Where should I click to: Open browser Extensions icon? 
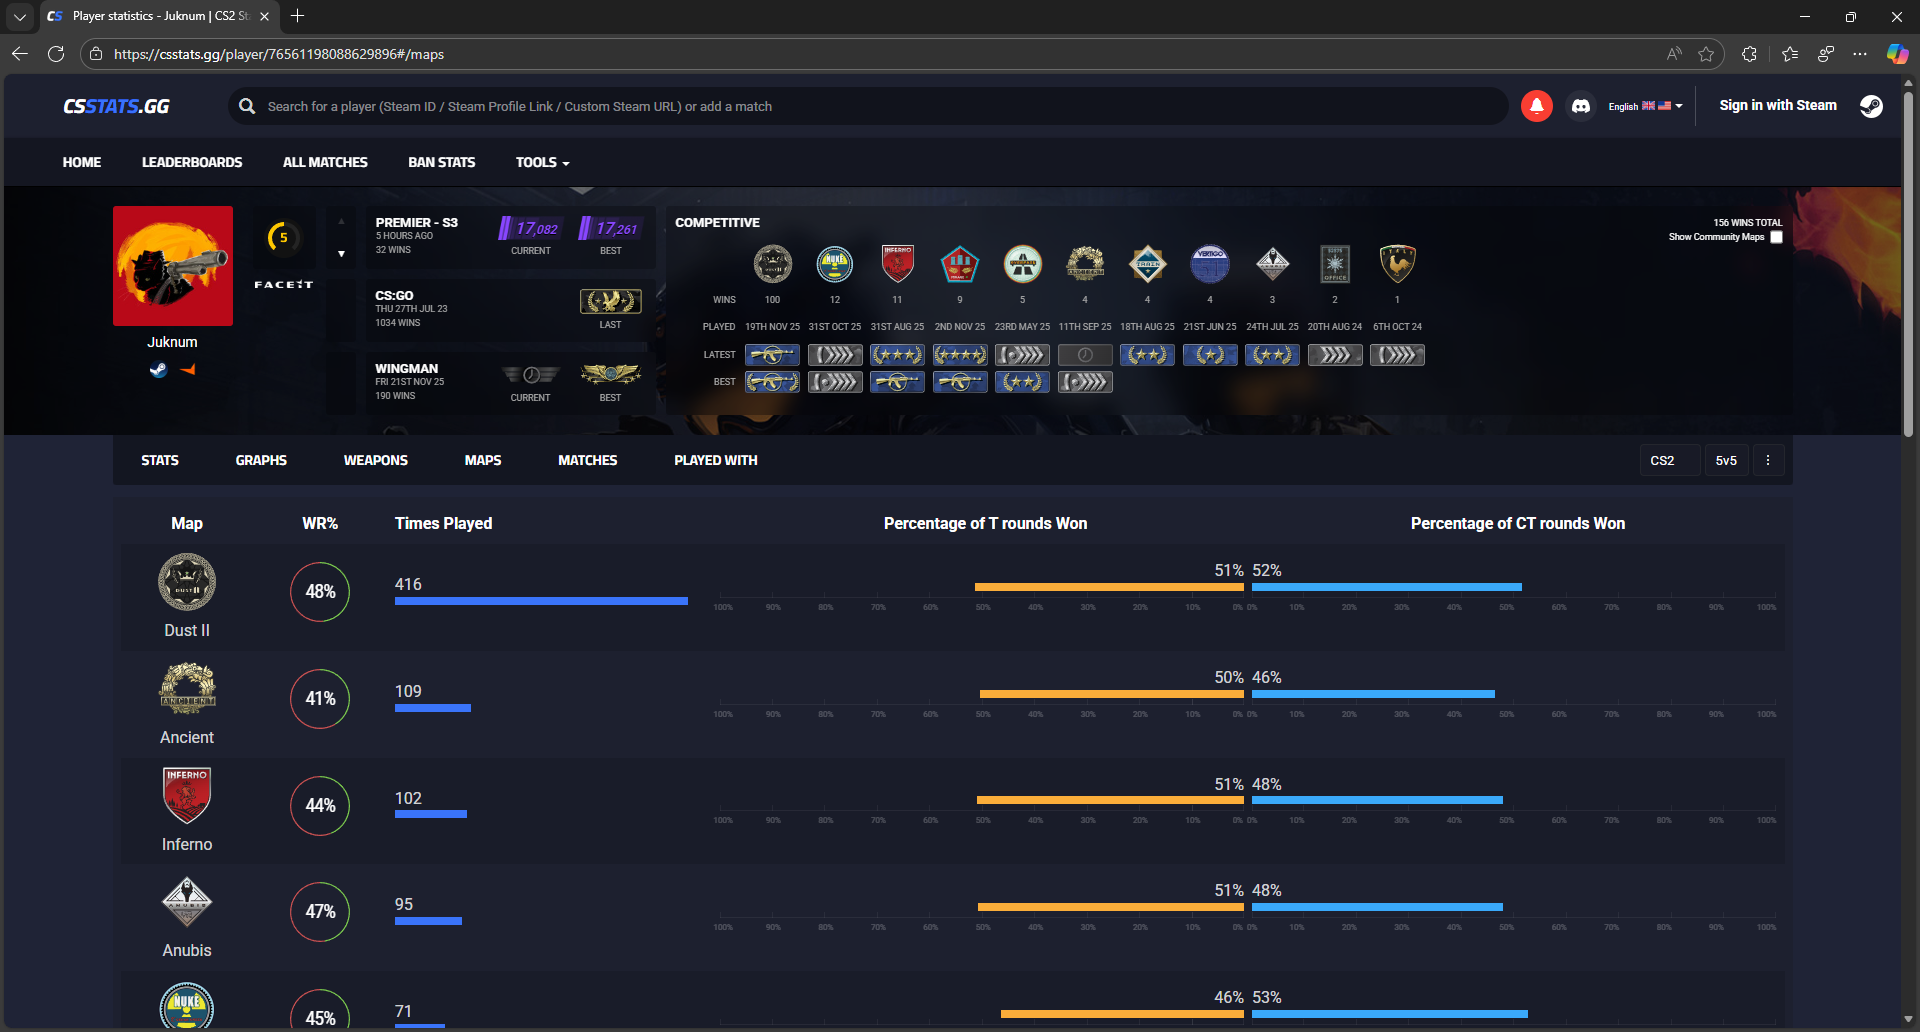(1749, 54)
